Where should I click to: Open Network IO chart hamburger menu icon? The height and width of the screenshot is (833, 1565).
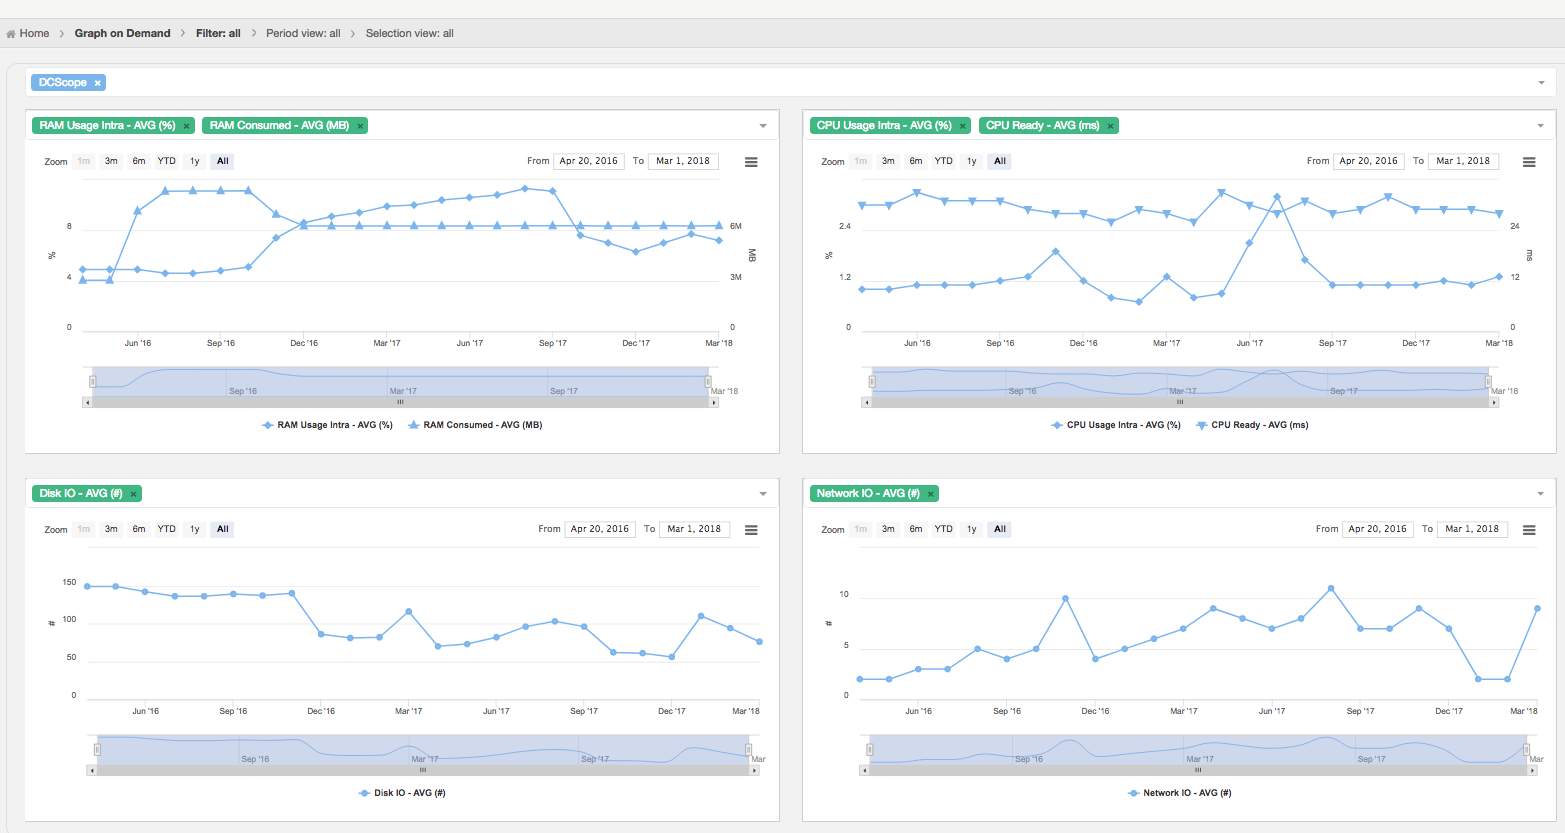tap(1529, 530)
